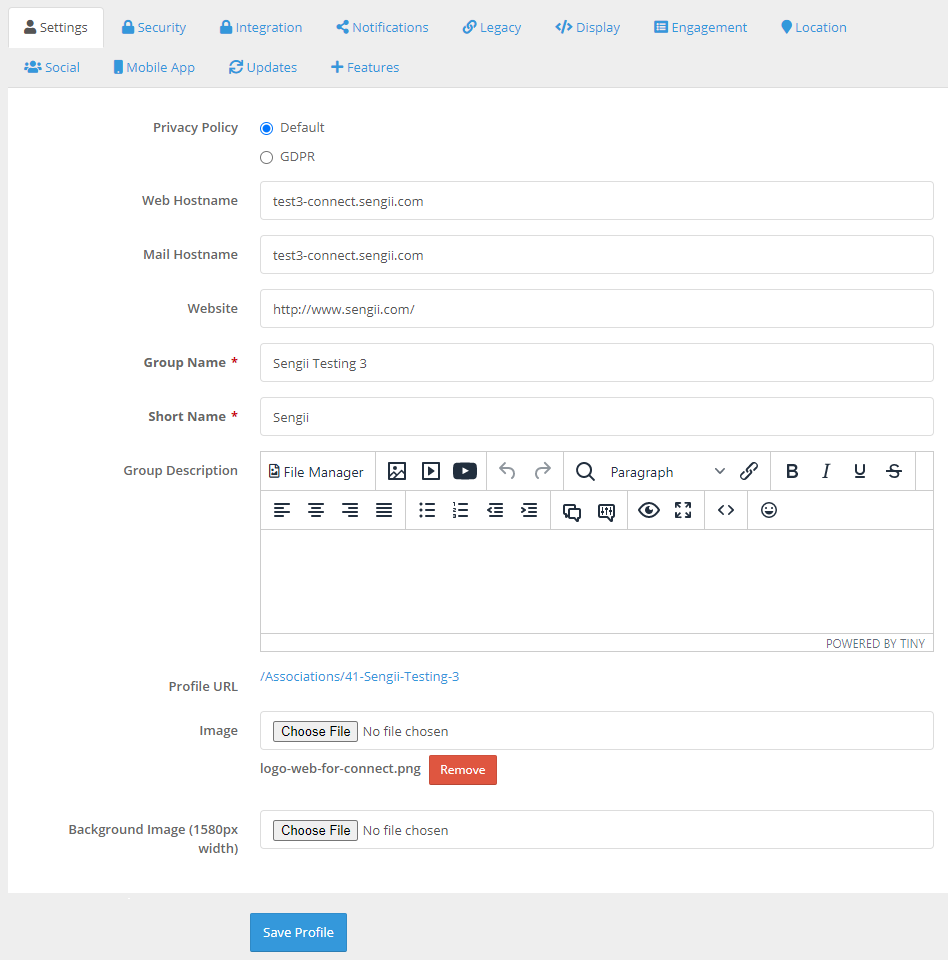Edit the Group Name field
This screenshot has width=948, height=960.
tap(596, 362)
